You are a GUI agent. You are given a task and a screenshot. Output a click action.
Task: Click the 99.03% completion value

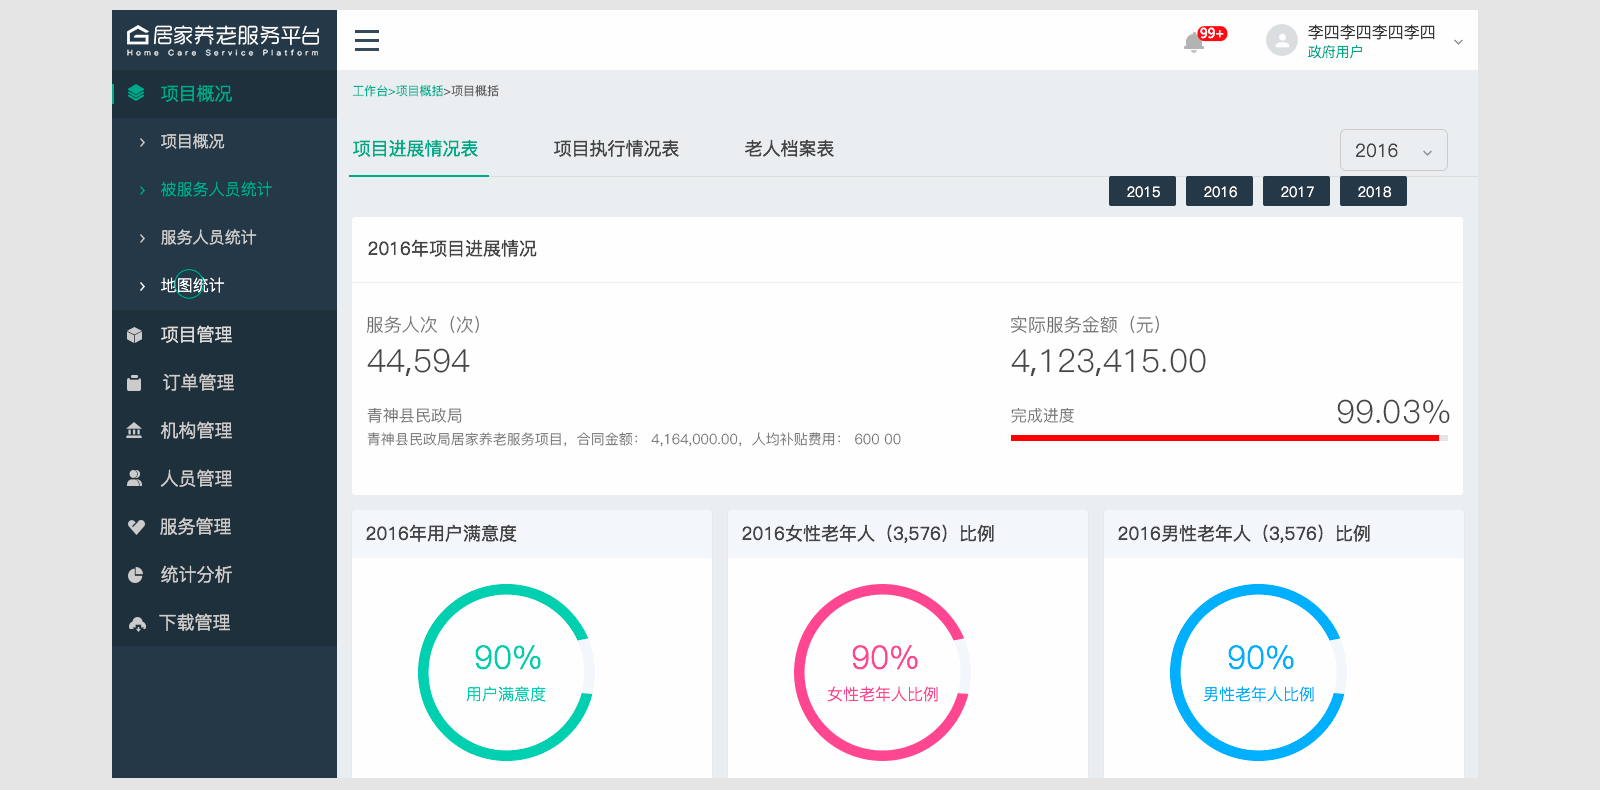pos(1393,412)
